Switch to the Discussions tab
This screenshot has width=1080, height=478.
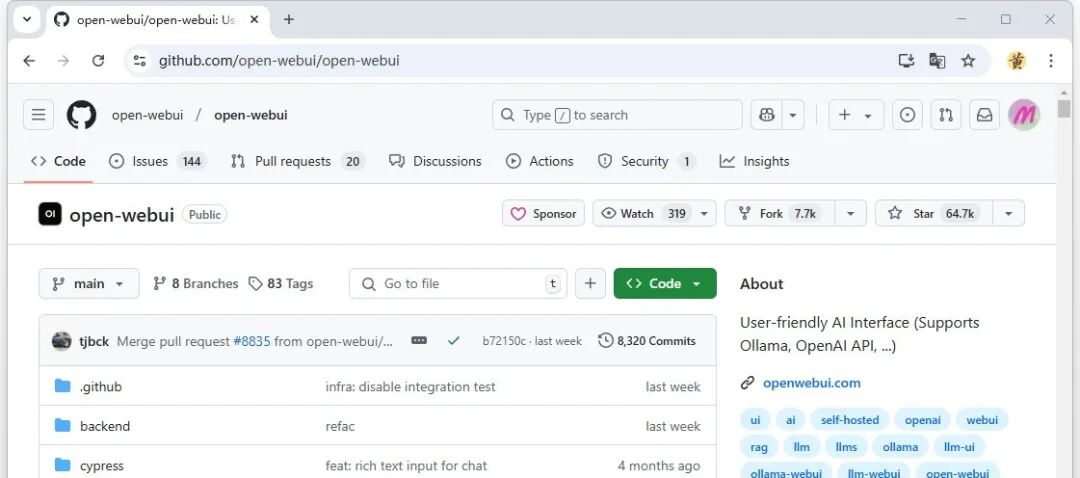point(435,161)
